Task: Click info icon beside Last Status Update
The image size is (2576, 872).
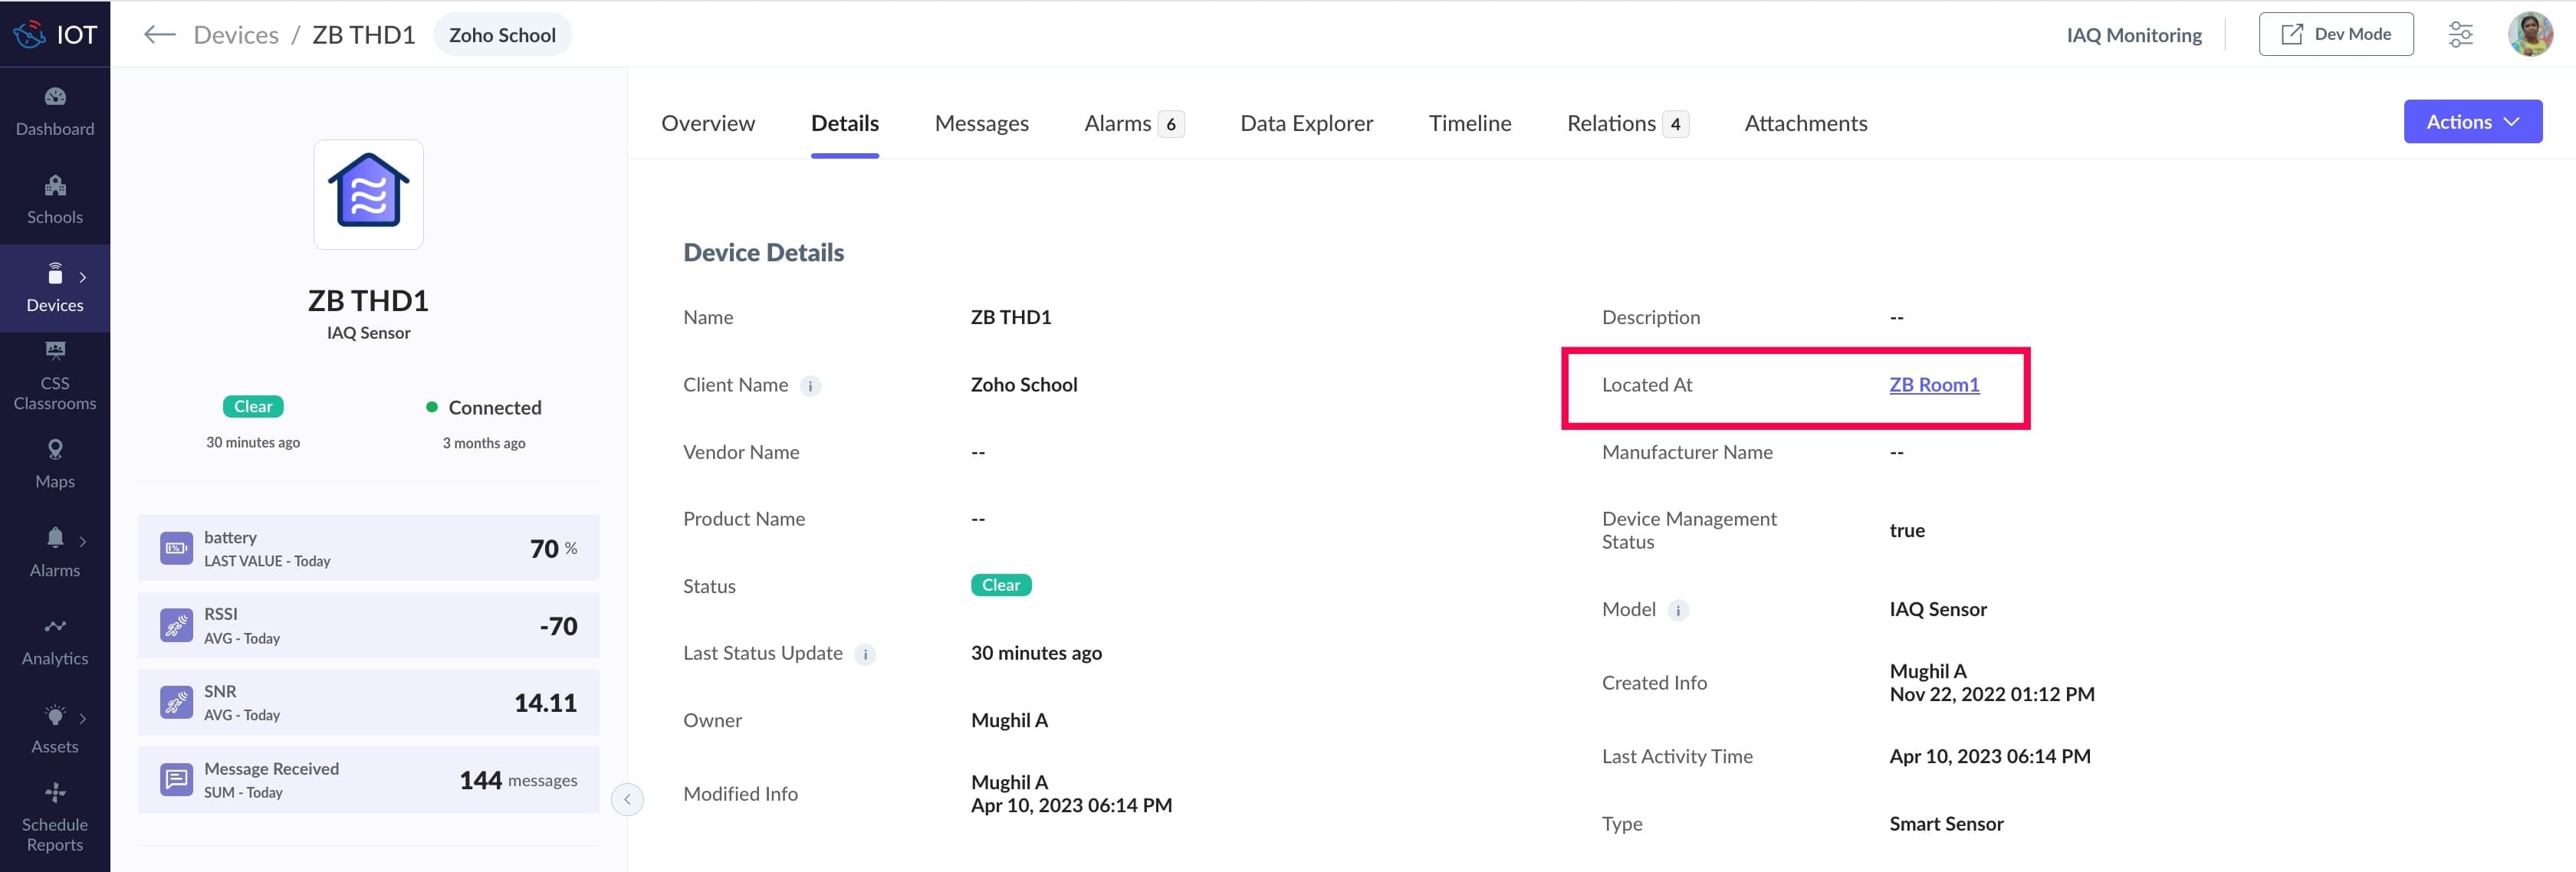Action: coord(865,654)
